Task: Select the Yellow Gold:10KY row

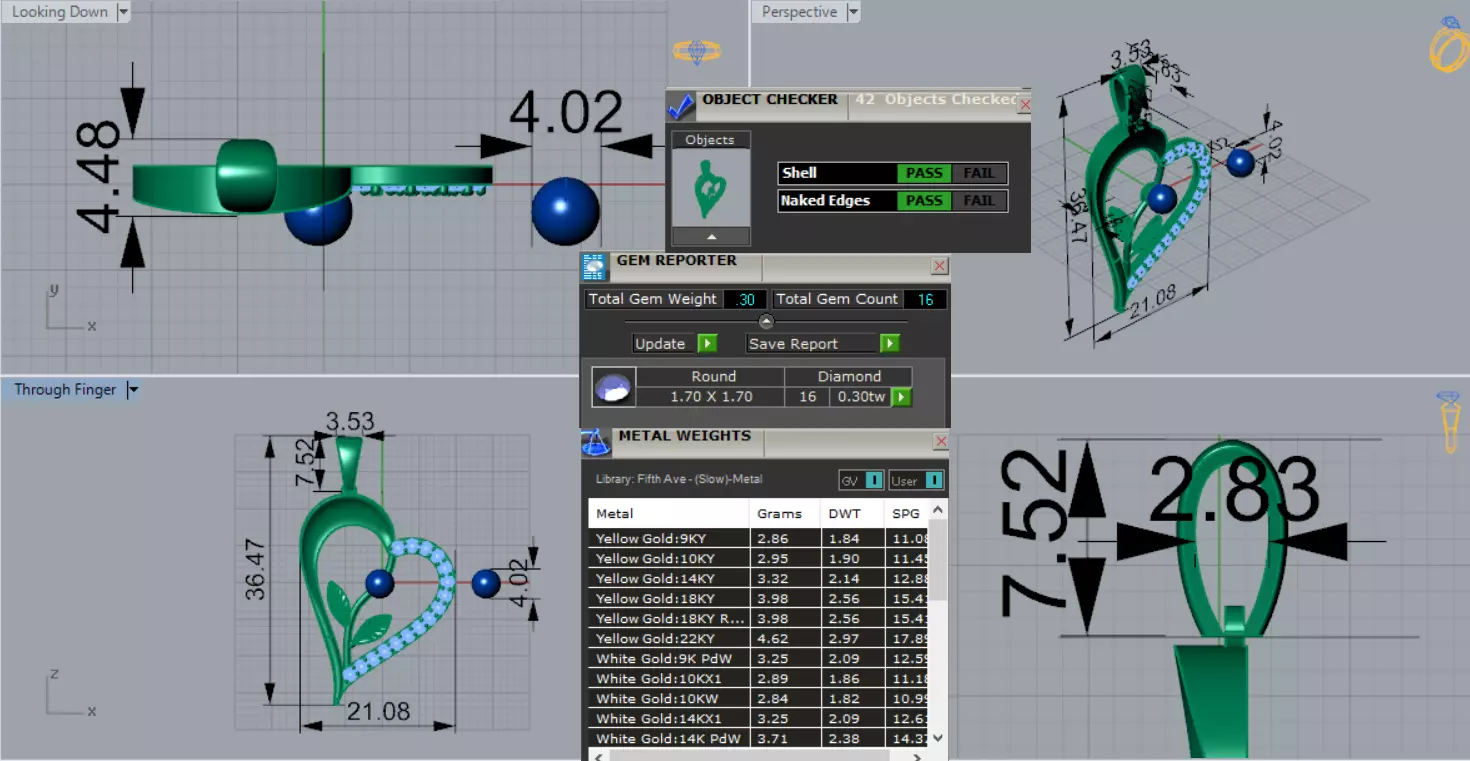Action: (759, 558)
